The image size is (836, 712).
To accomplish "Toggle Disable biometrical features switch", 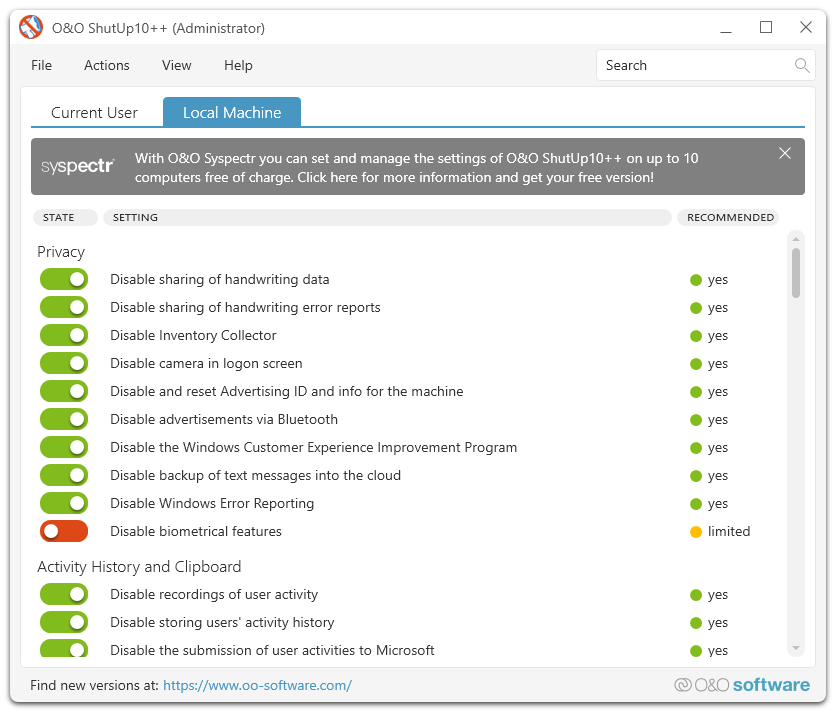I will point(64,532).
